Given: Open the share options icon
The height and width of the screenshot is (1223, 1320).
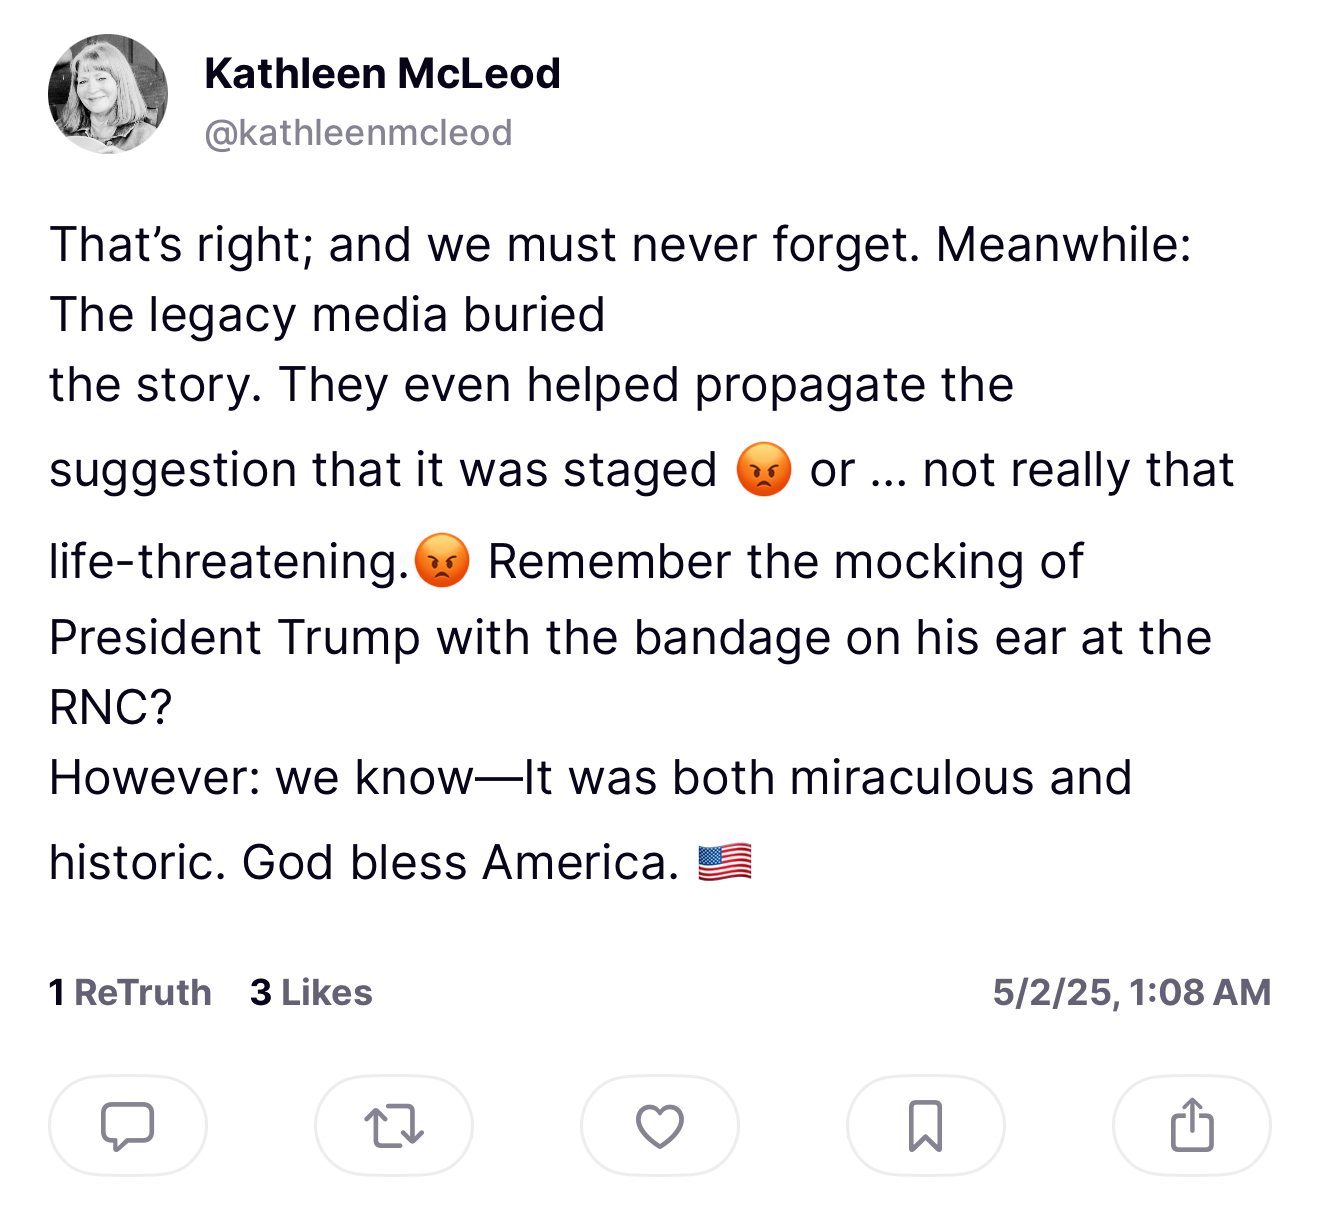Looking at the screenshot, I should point(1192,1126).
